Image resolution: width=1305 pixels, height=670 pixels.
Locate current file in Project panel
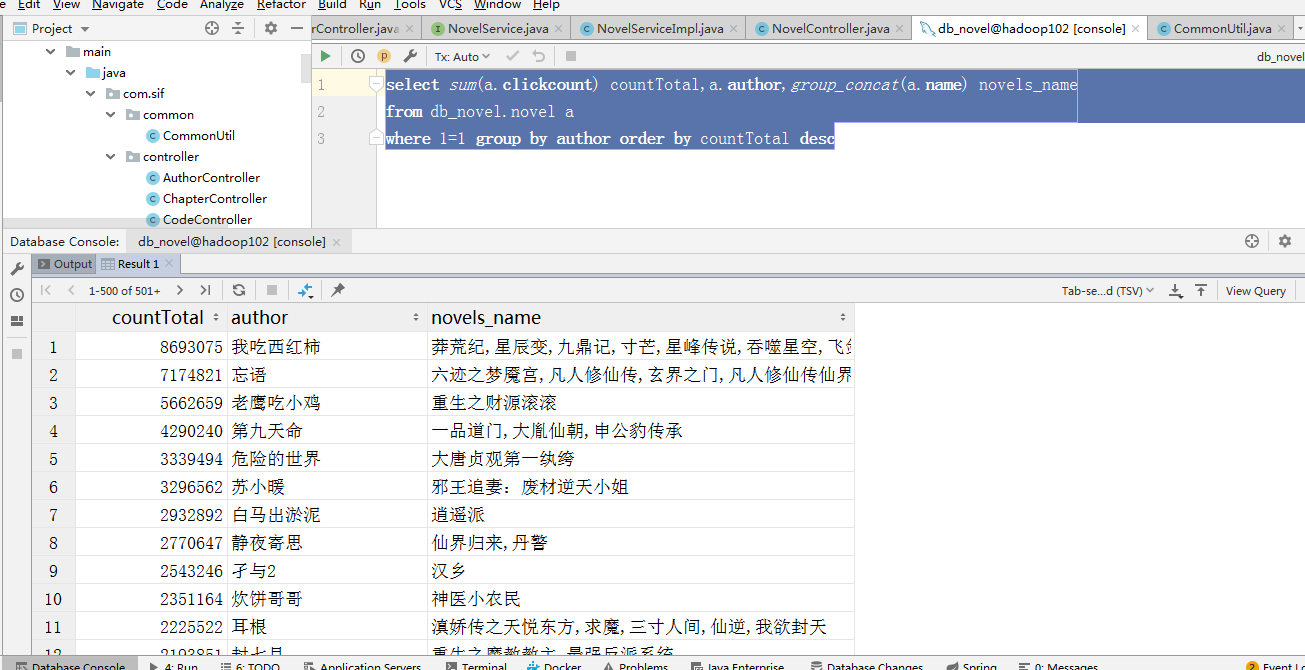coord(212,29)
